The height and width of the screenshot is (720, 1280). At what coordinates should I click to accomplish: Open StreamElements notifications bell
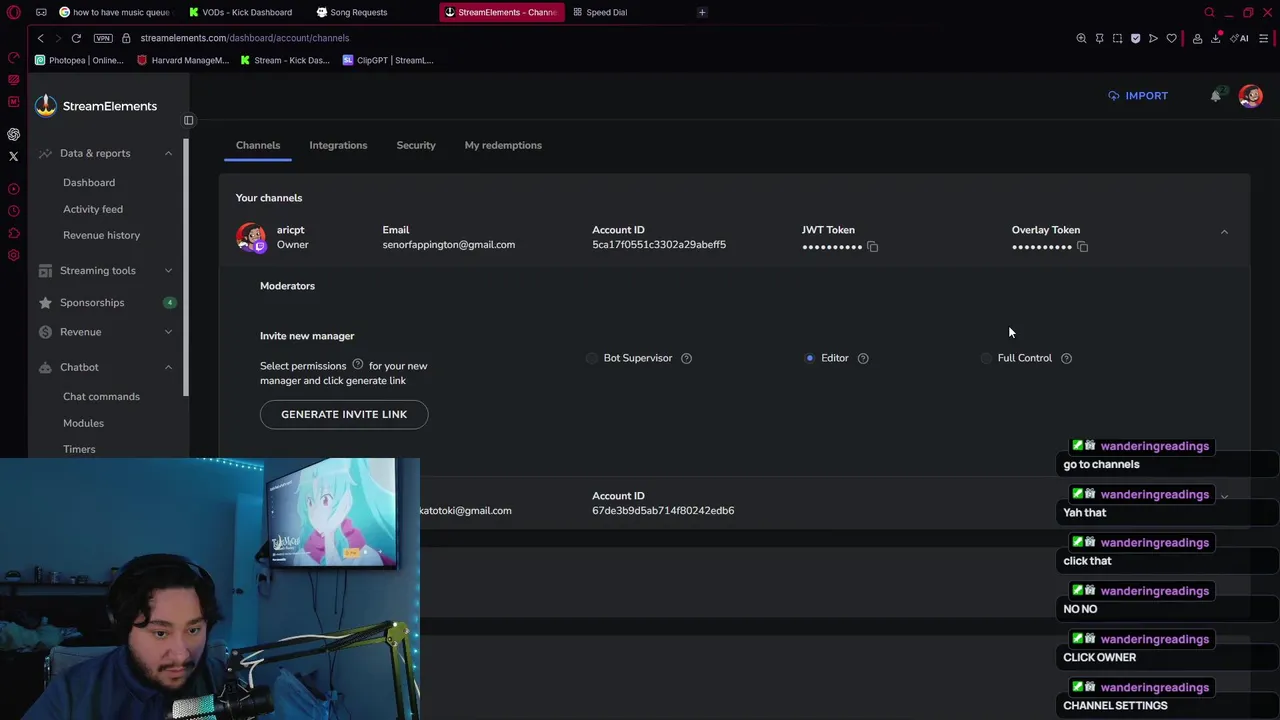(1216, 96)
